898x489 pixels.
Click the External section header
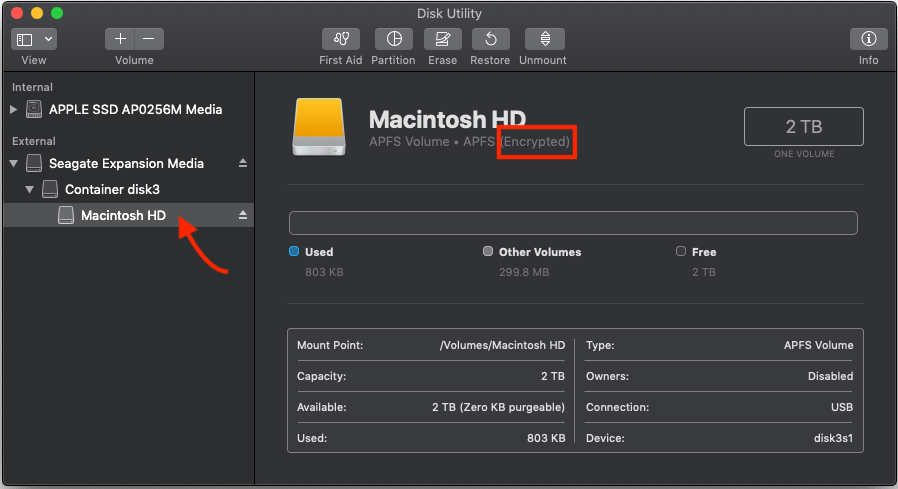tap(34, 141)
